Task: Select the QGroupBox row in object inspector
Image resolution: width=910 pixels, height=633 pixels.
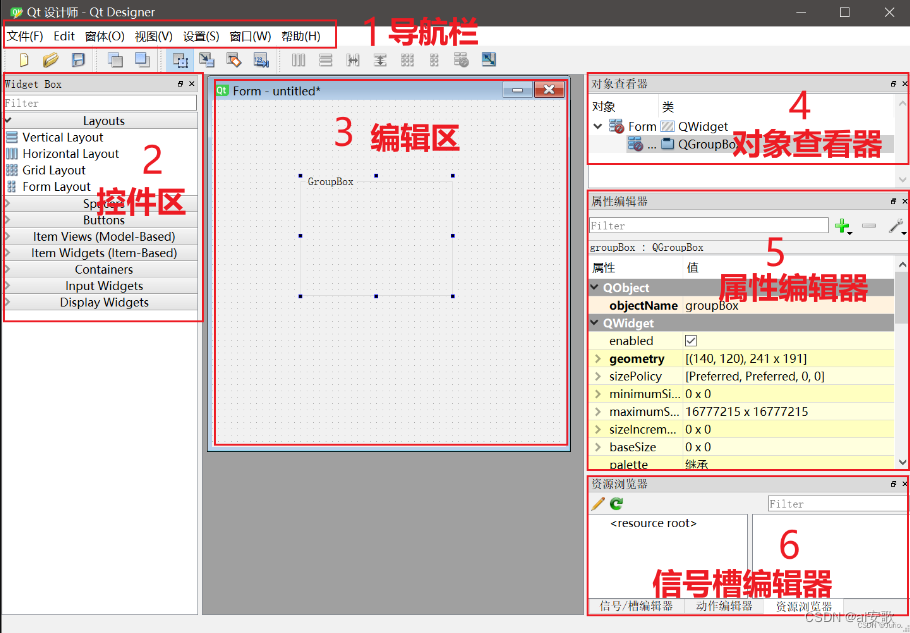Action: (744, 144)
